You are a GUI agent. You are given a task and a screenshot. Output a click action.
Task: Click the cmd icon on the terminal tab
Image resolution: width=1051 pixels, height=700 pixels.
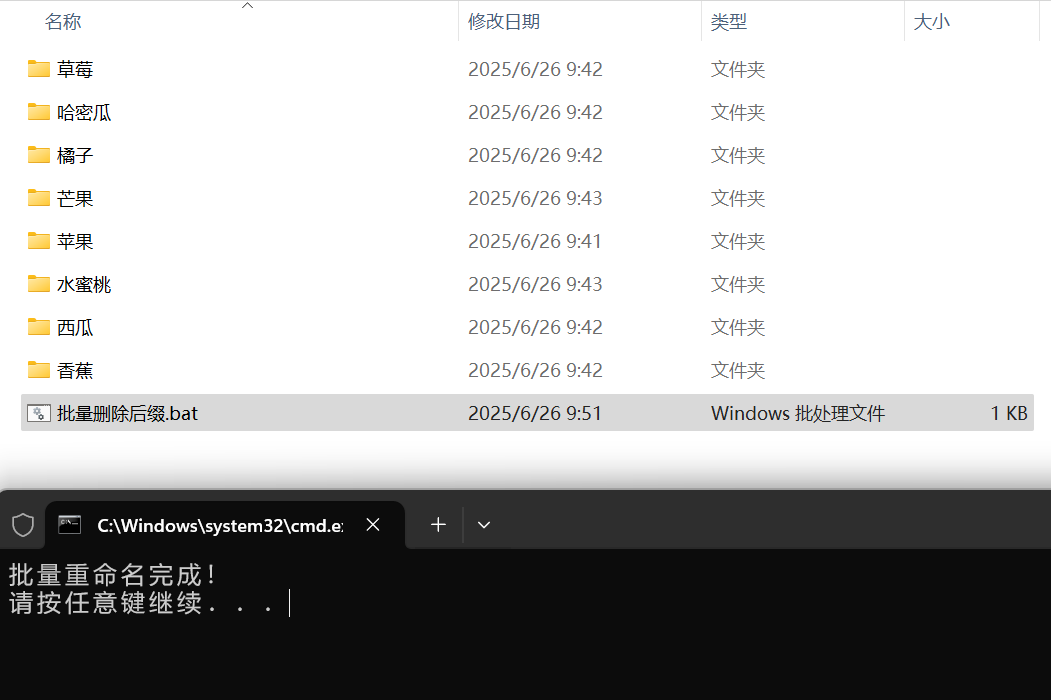(70, 525)
